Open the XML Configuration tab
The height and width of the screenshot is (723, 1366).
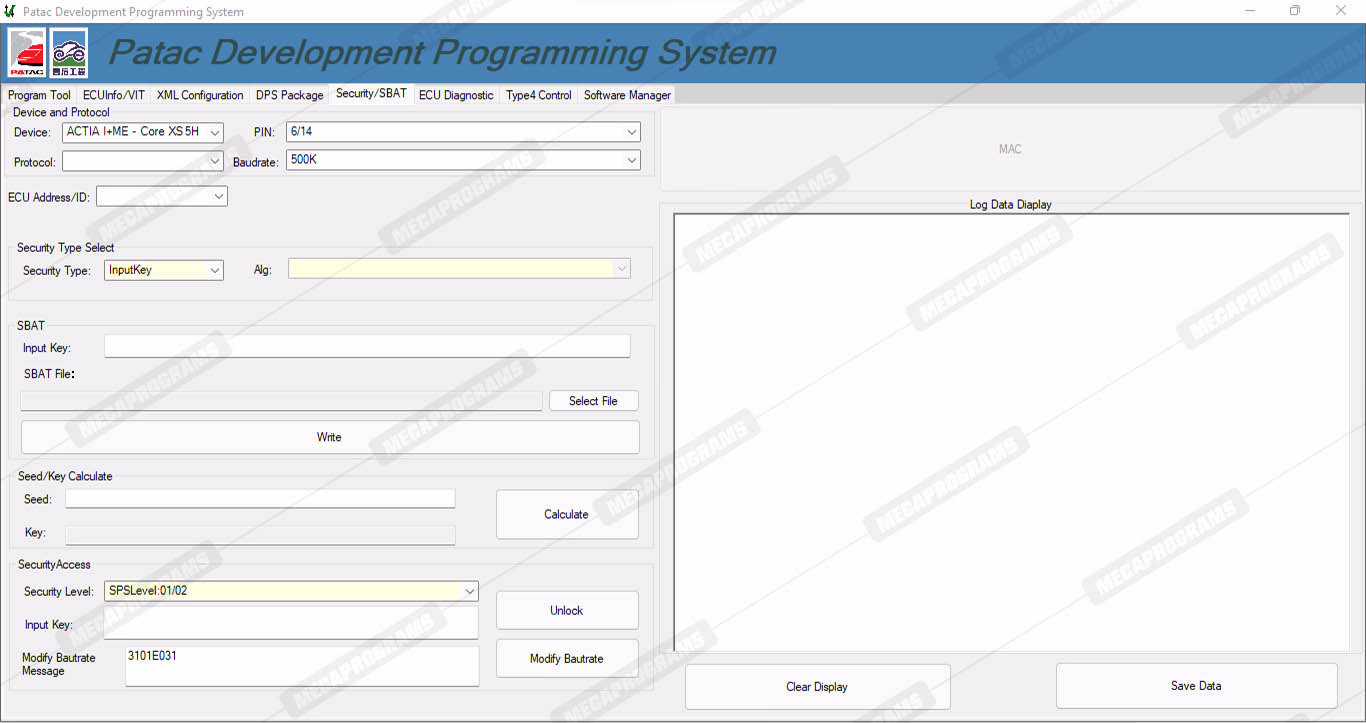point(200,95)
